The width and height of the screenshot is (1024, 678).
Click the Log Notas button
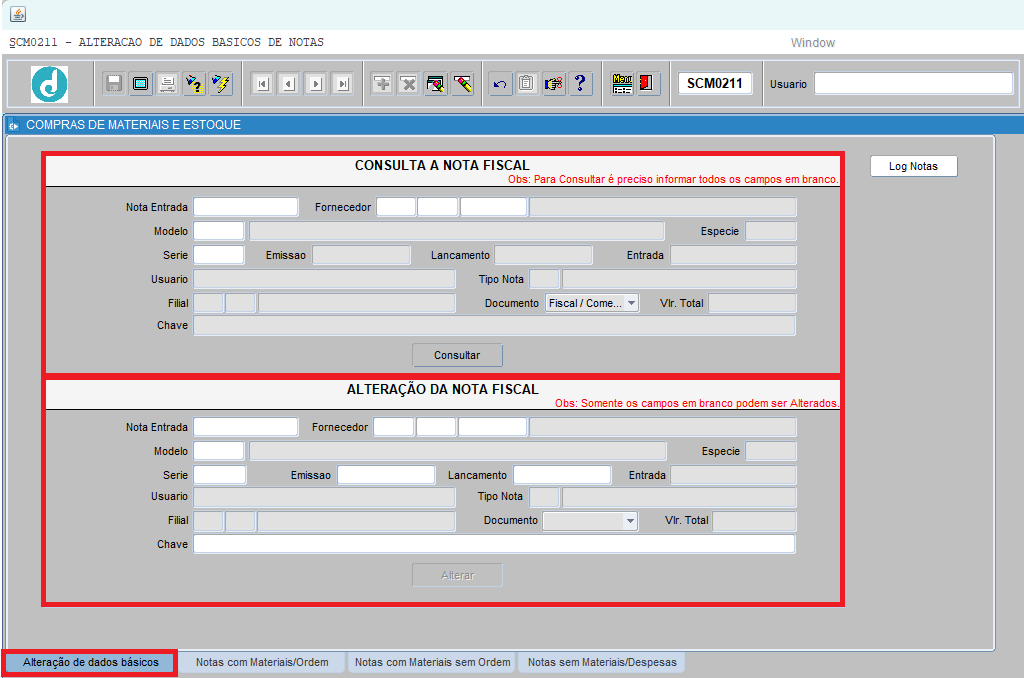pyautogui.click(x=913, y=166)
